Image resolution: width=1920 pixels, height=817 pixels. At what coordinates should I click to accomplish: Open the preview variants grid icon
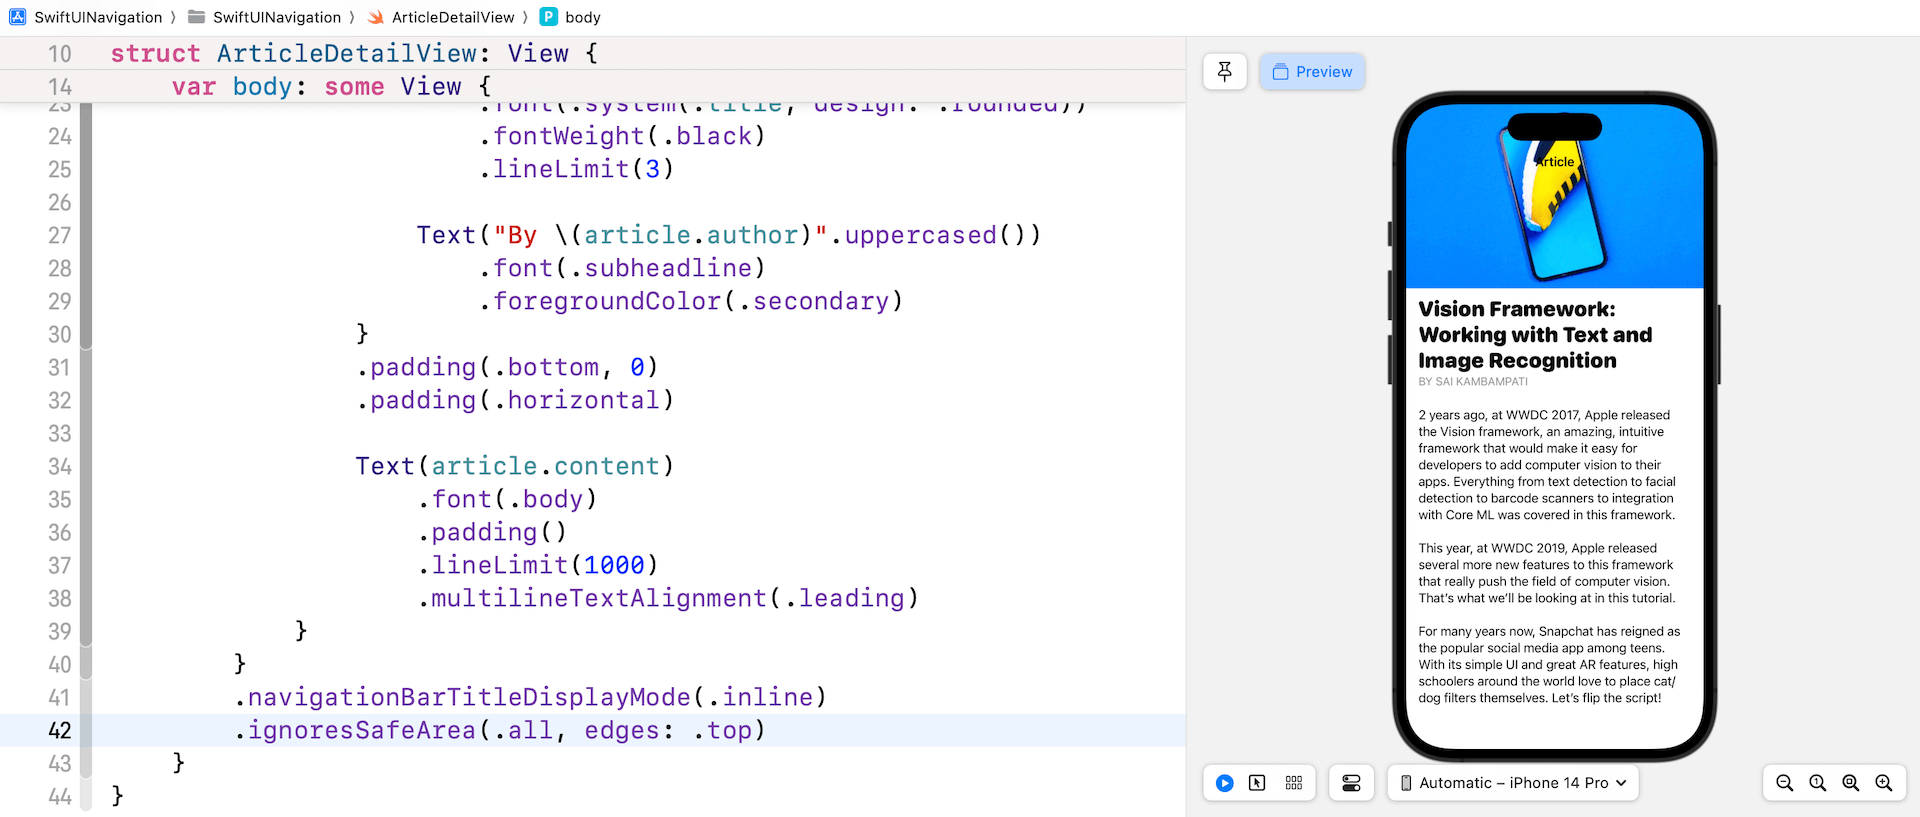tap(1293, 783)
